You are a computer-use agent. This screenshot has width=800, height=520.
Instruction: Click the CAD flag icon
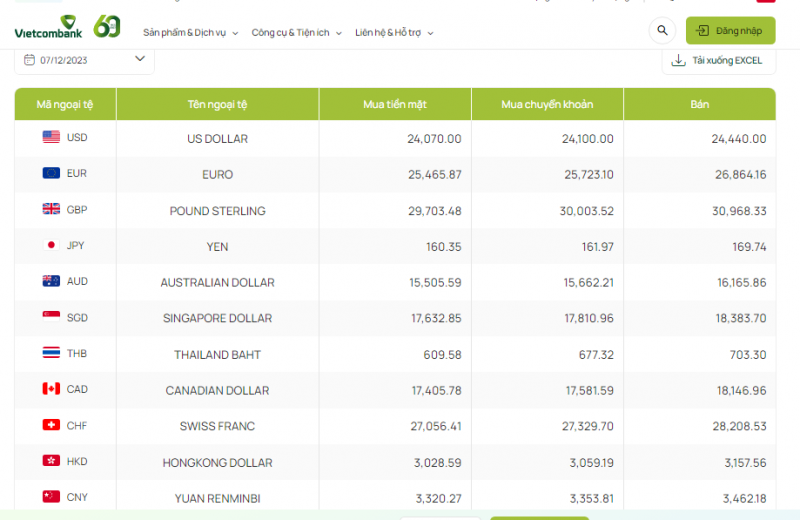[51, 389]
